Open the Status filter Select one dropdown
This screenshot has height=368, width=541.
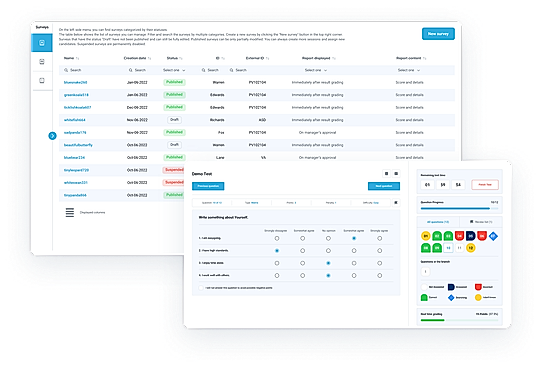click(174, 70)
